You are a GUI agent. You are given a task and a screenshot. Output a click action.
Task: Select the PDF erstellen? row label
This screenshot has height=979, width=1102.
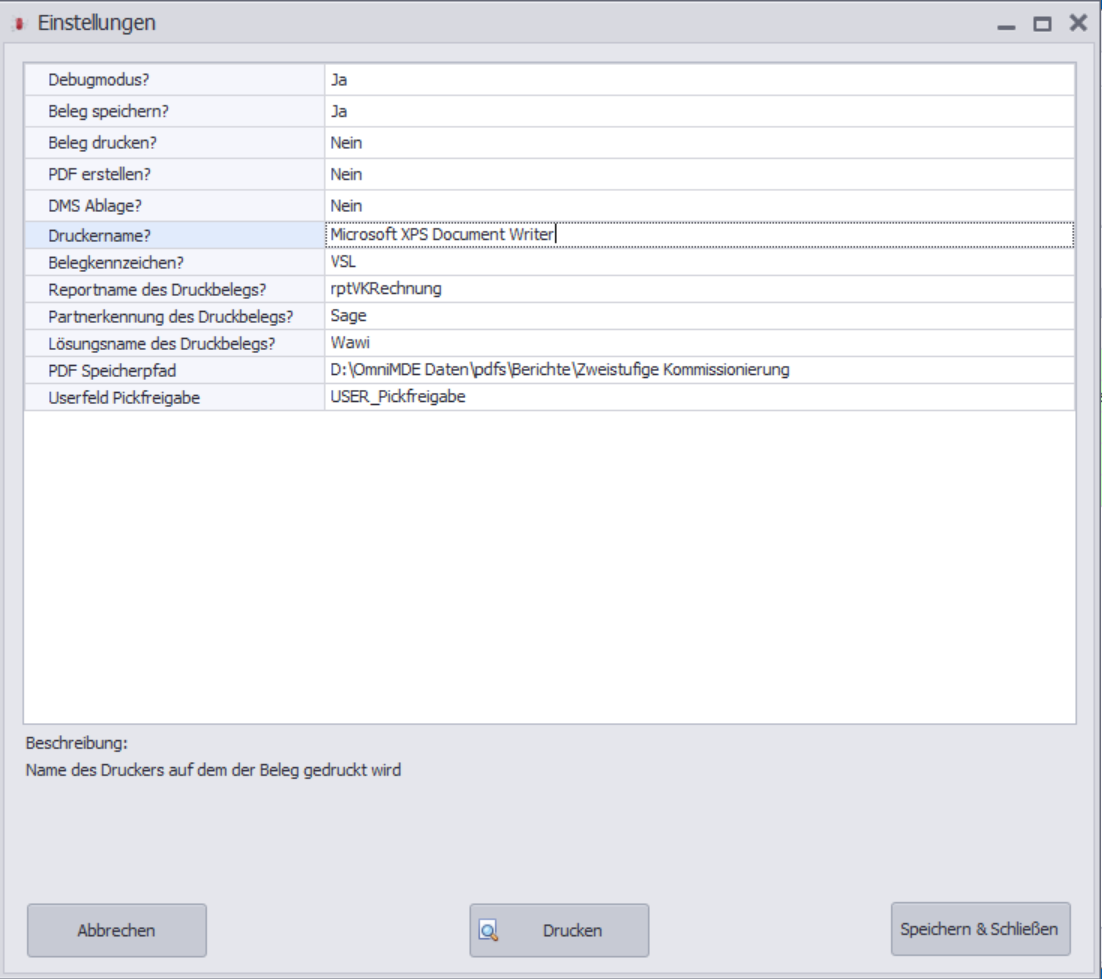pos(174,174)
